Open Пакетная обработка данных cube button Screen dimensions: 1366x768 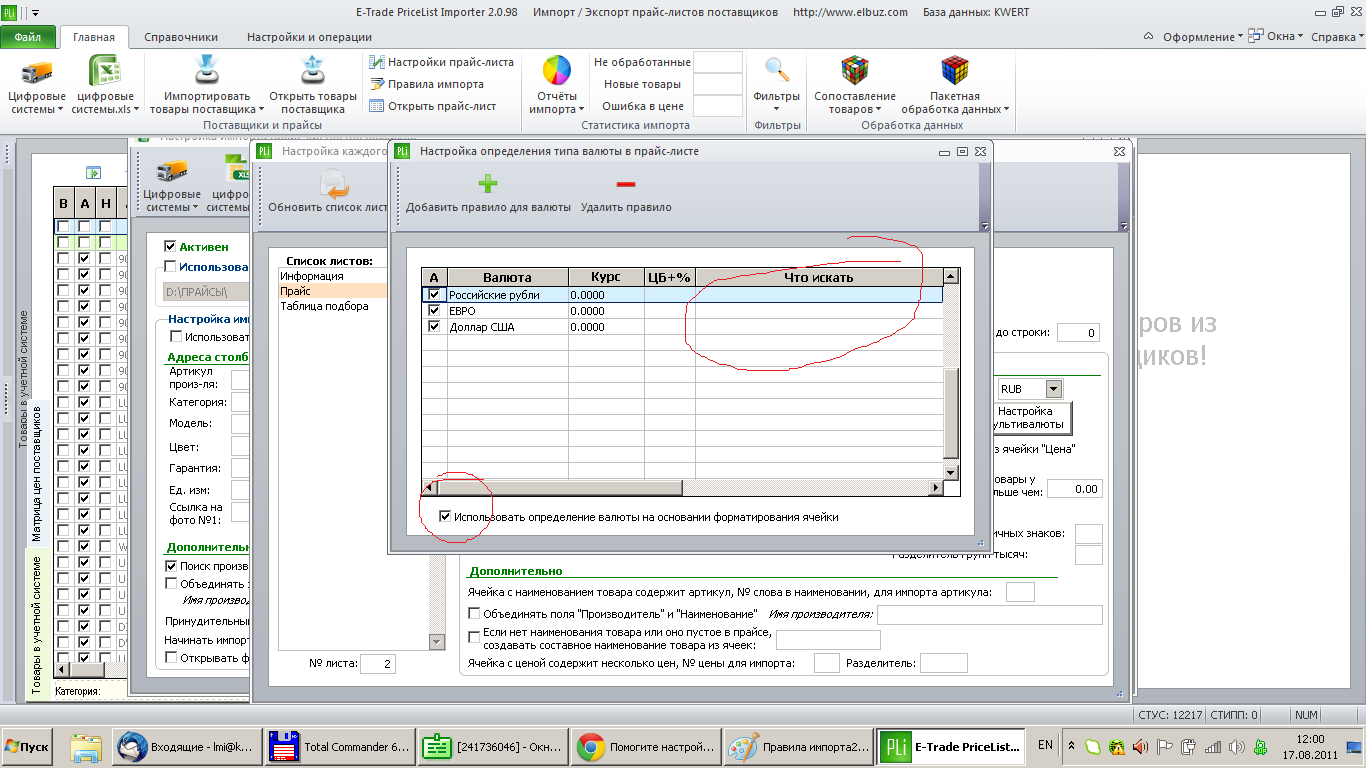955,86
